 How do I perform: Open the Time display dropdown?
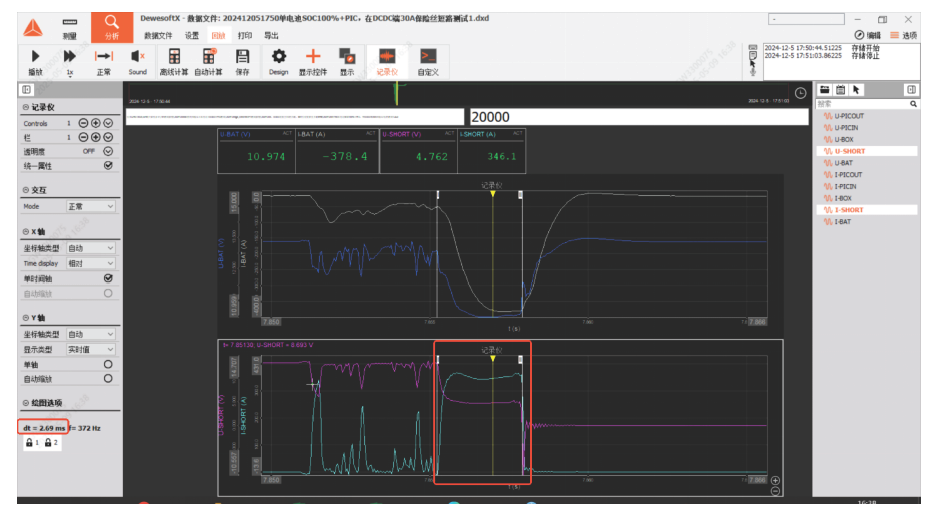point(91,263)
